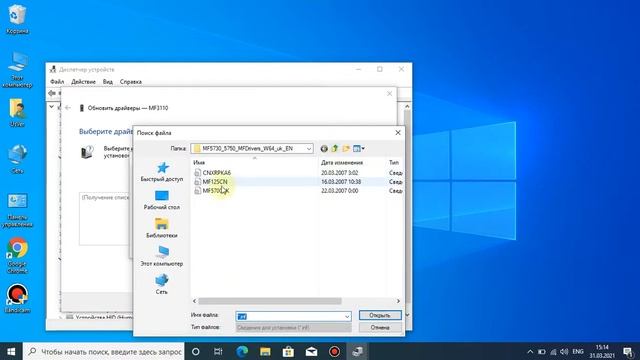The width and height of the screenshot is (640, 360).
Task: Open Файл menu in Device Manager
Action: click(x=57, y=82)
